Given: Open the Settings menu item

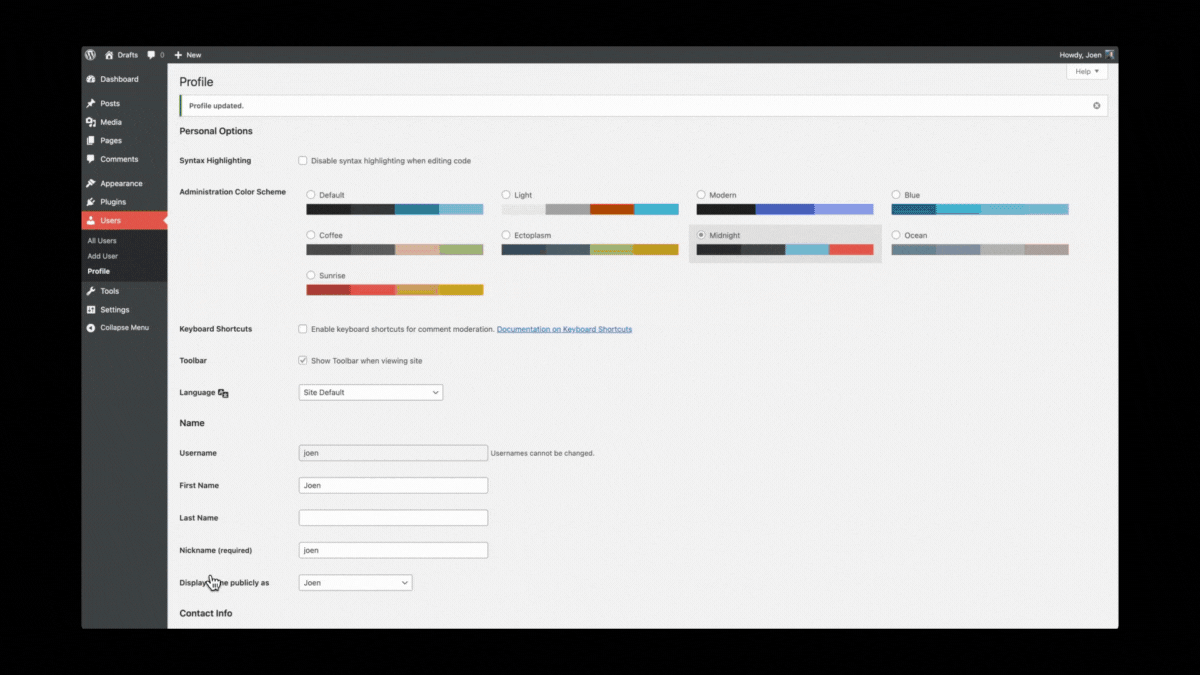Looking at the screenshot, I should point(114,310).
